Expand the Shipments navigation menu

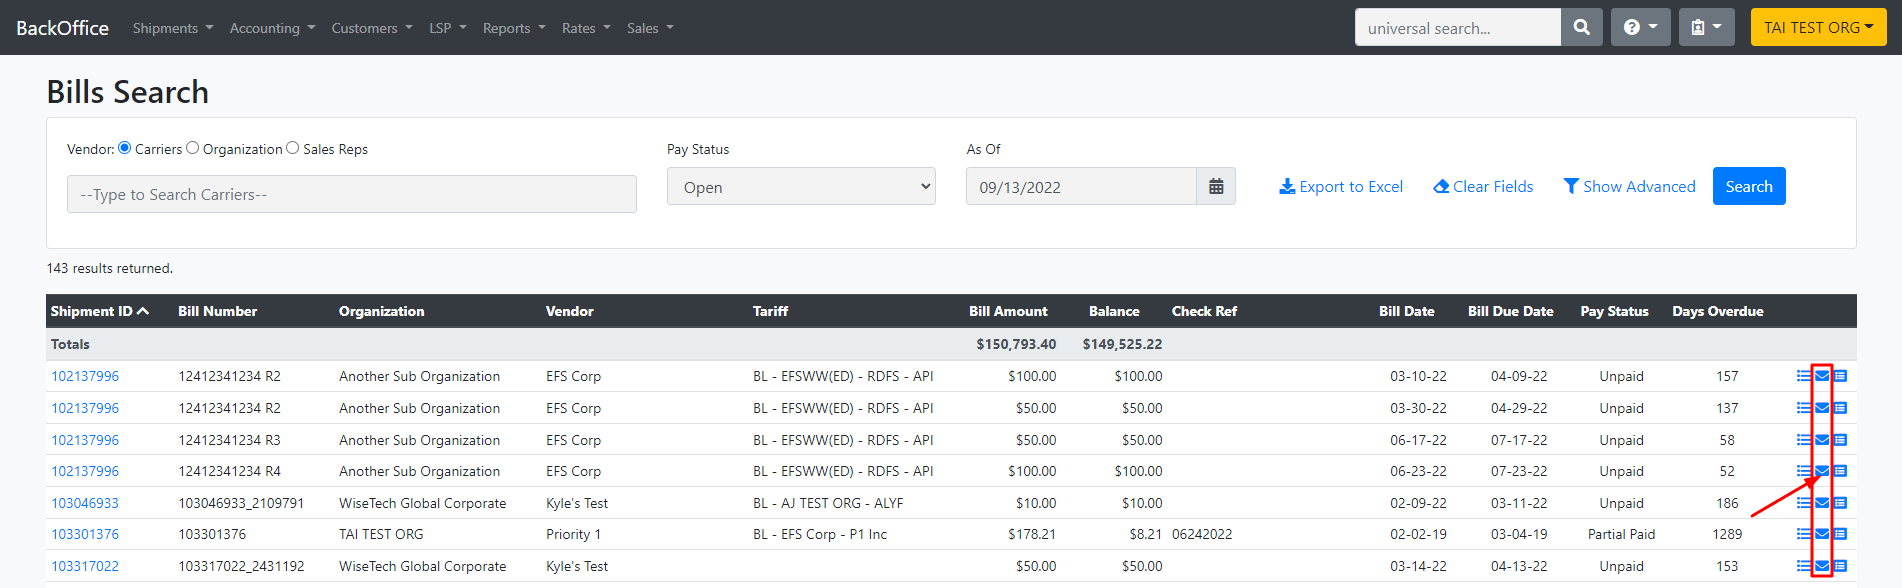pyautogui.click(x=173, y=28)
